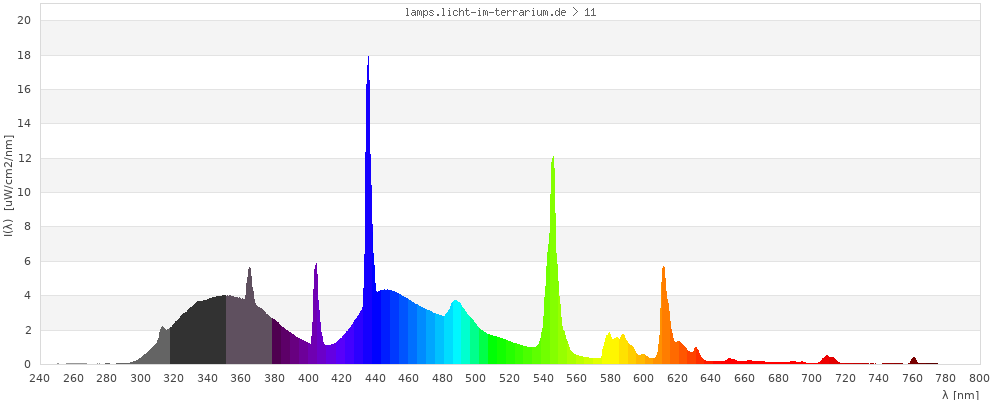
Task: Click x-axis tick label 780
Action: pyautogui.click(x=946, y=378)
